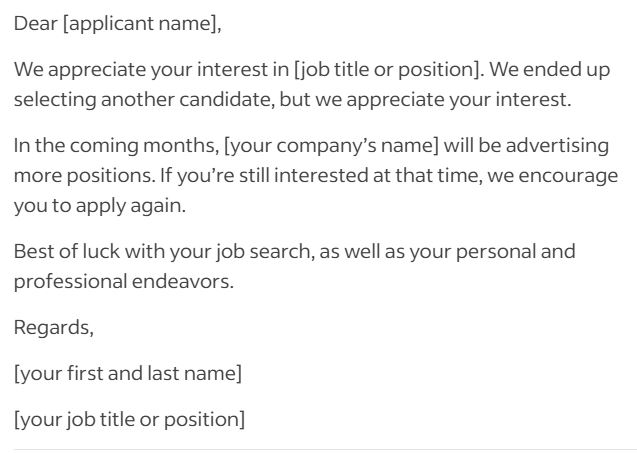The image size is (637, 453).
Task: Click the words "more positions"
Action: point(78,176)
